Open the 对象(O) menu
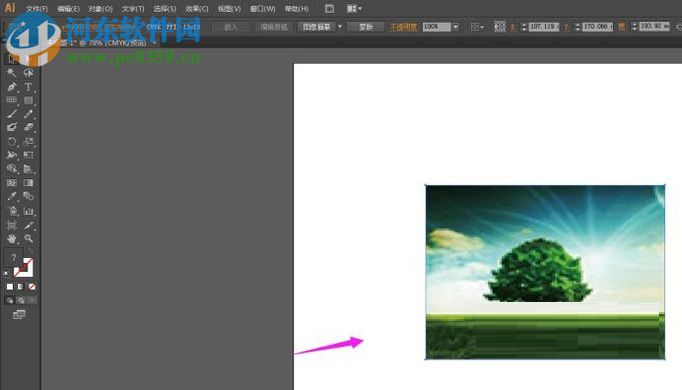The height and width of the screenshot is (390, 682). point(100,9)
